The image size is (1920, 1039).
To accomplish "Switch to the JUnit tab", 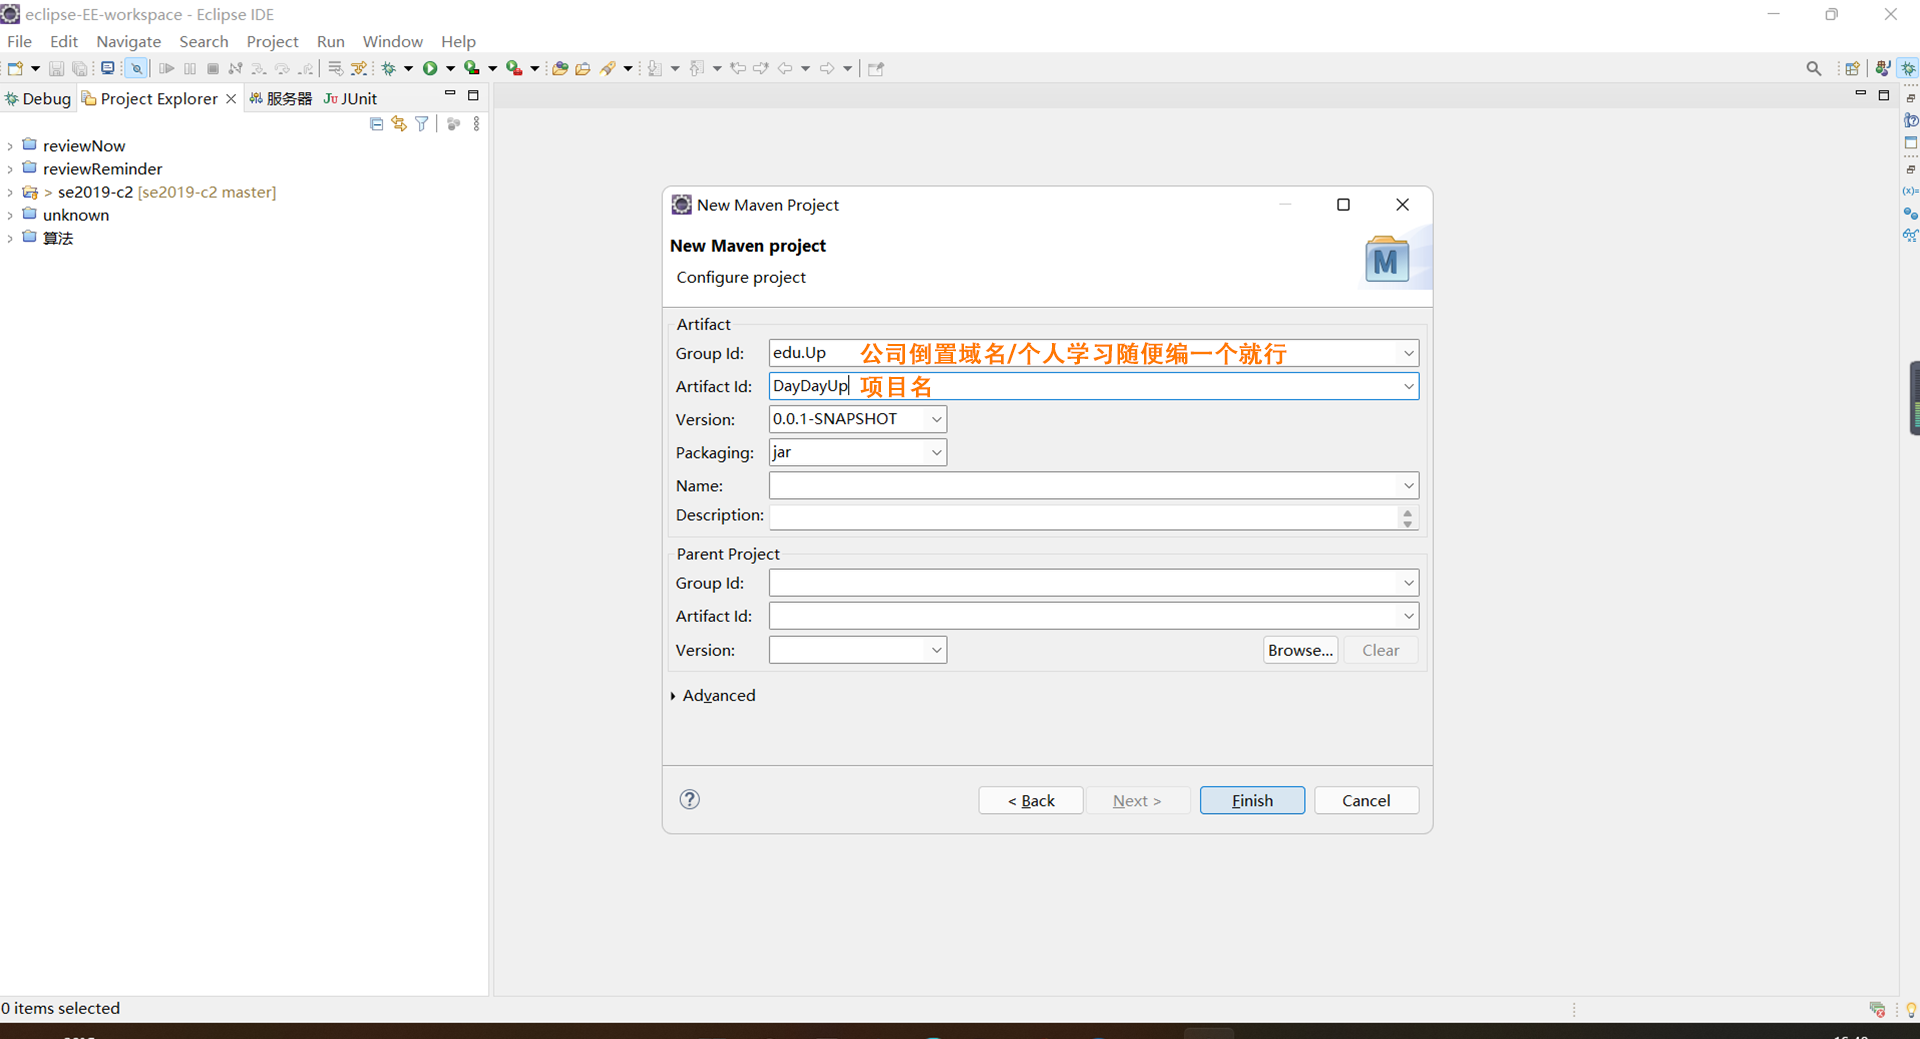I will 349,98.
